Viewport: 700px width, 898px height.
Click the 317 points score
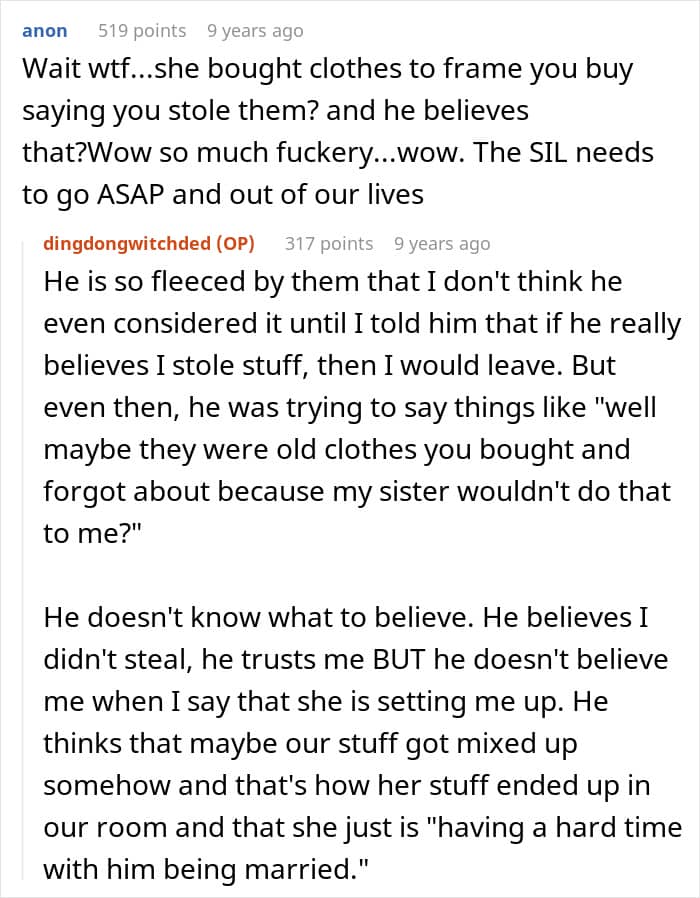tap(329, 243)
